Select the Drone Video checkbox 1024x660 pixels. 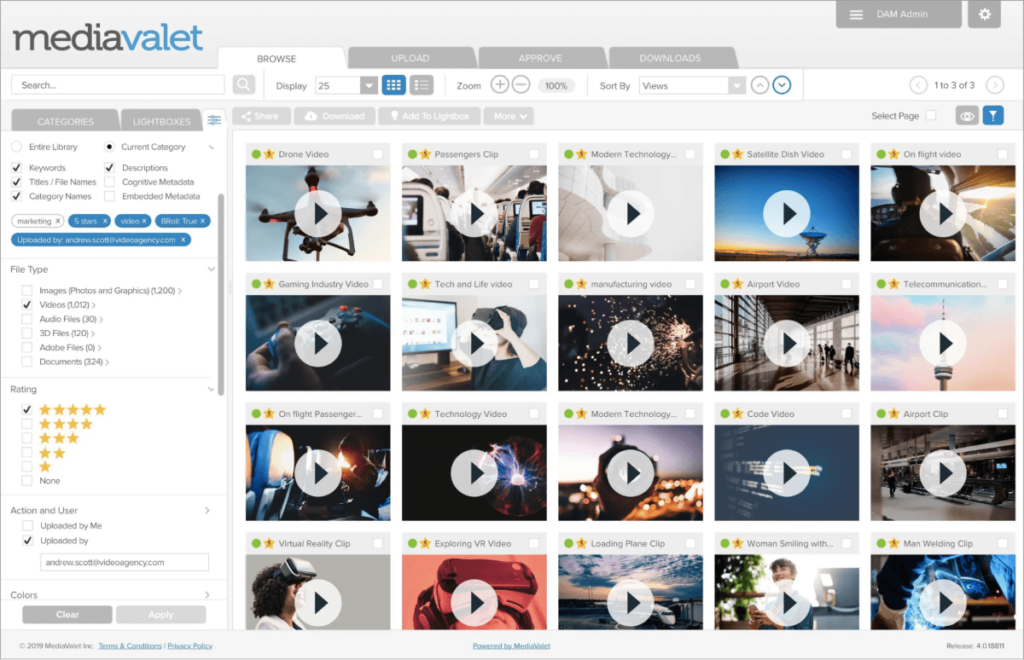click(377, 154)
